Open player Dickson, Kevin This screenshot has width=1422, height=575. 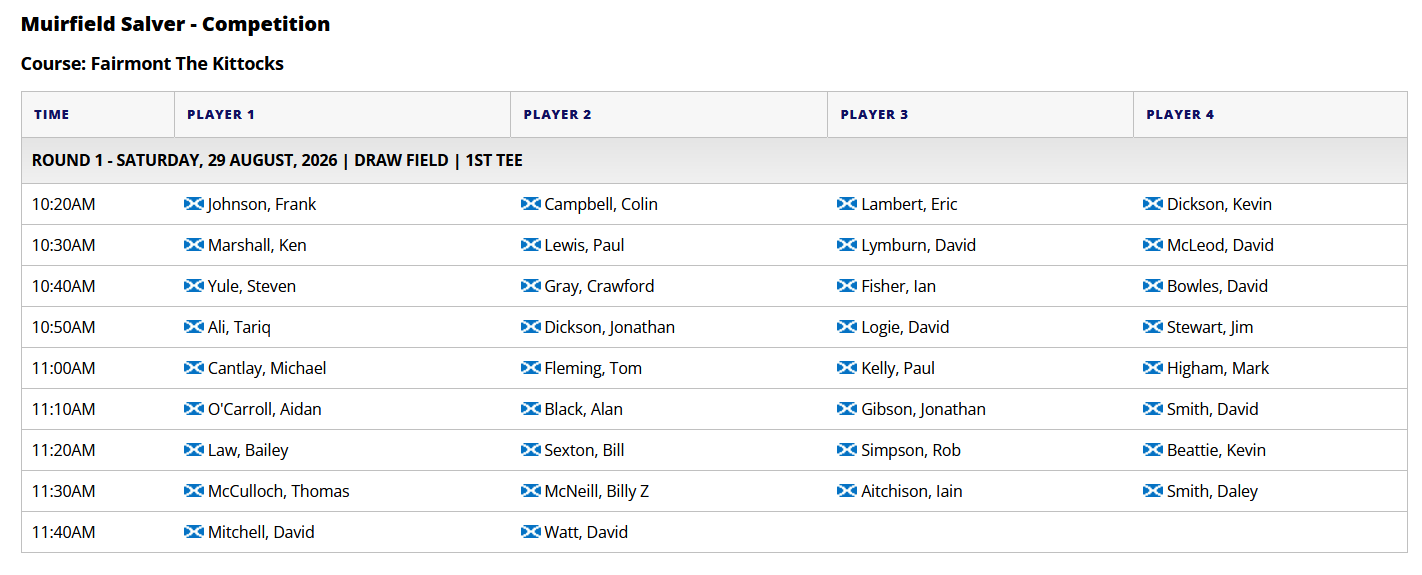tap(1219, 204)
